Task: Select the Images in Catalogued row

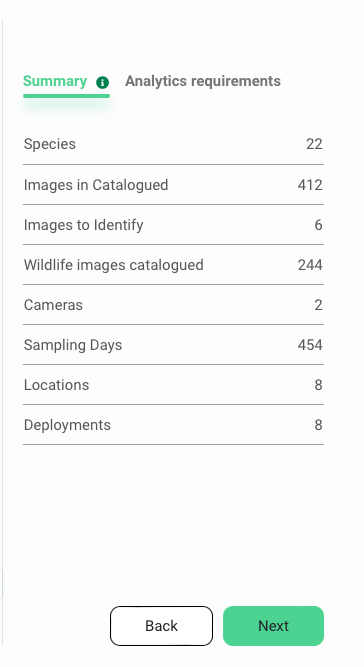Action: click(173, 185)
